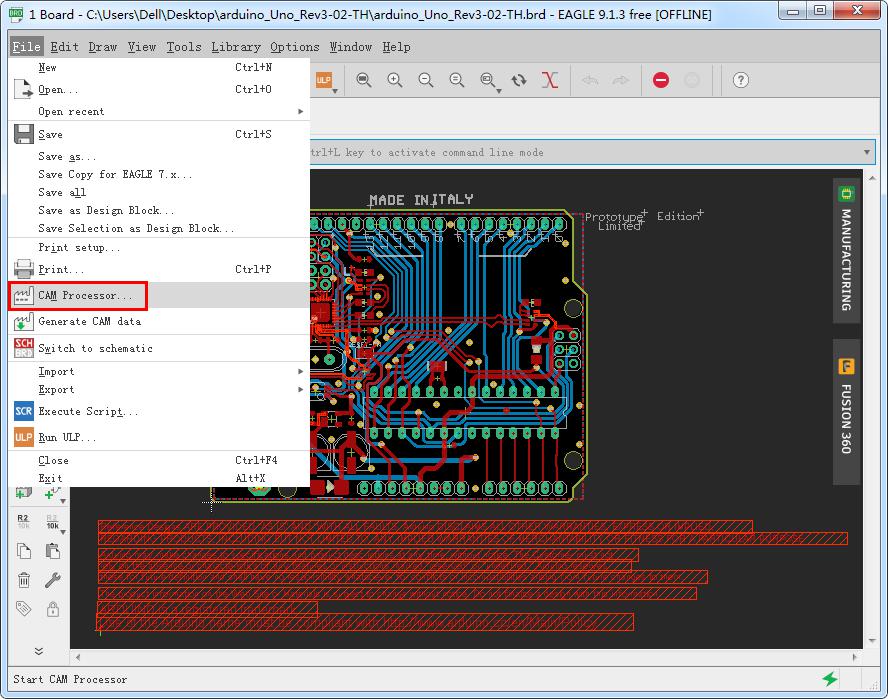Click the Zoom to Fit icon
The height and width of the screenshot is (699, 888).
[x=364, y=80]
